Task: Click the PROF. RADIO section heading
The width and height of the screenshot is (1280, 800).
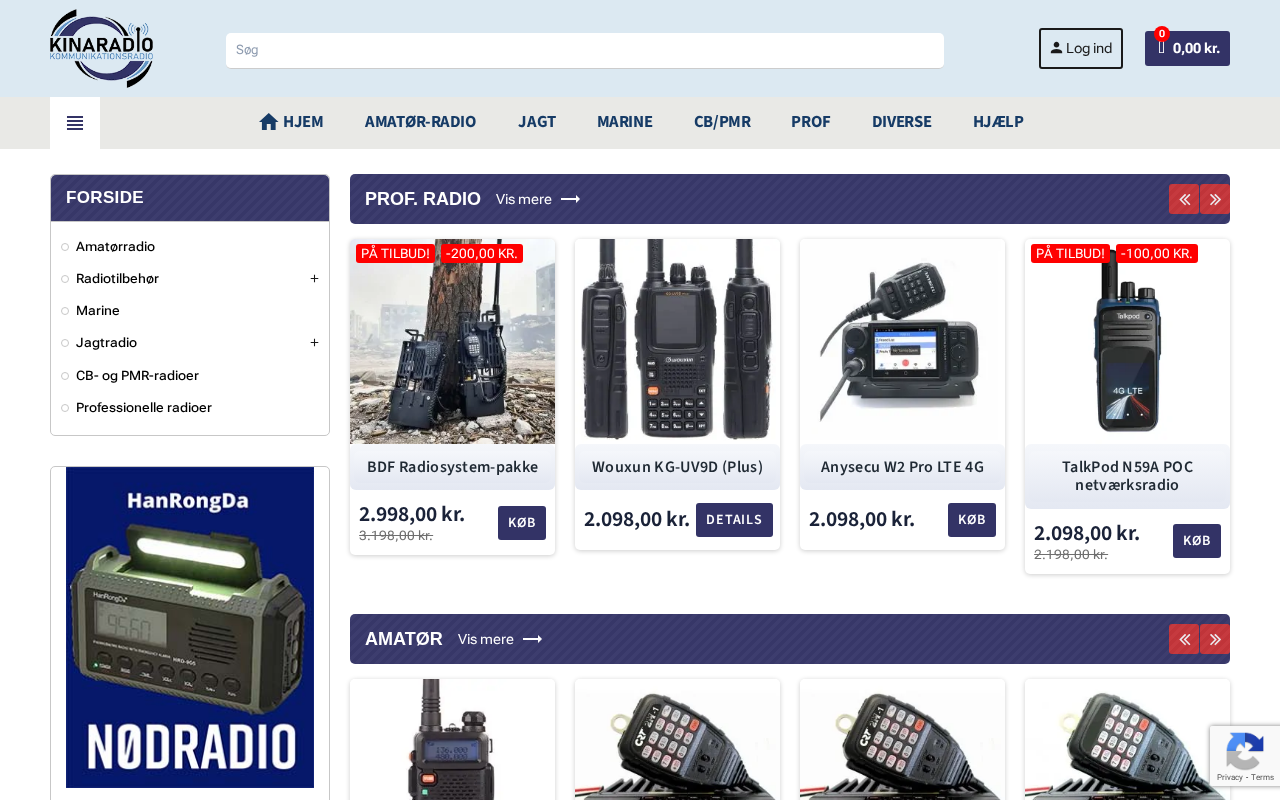Action: point(423,199)
